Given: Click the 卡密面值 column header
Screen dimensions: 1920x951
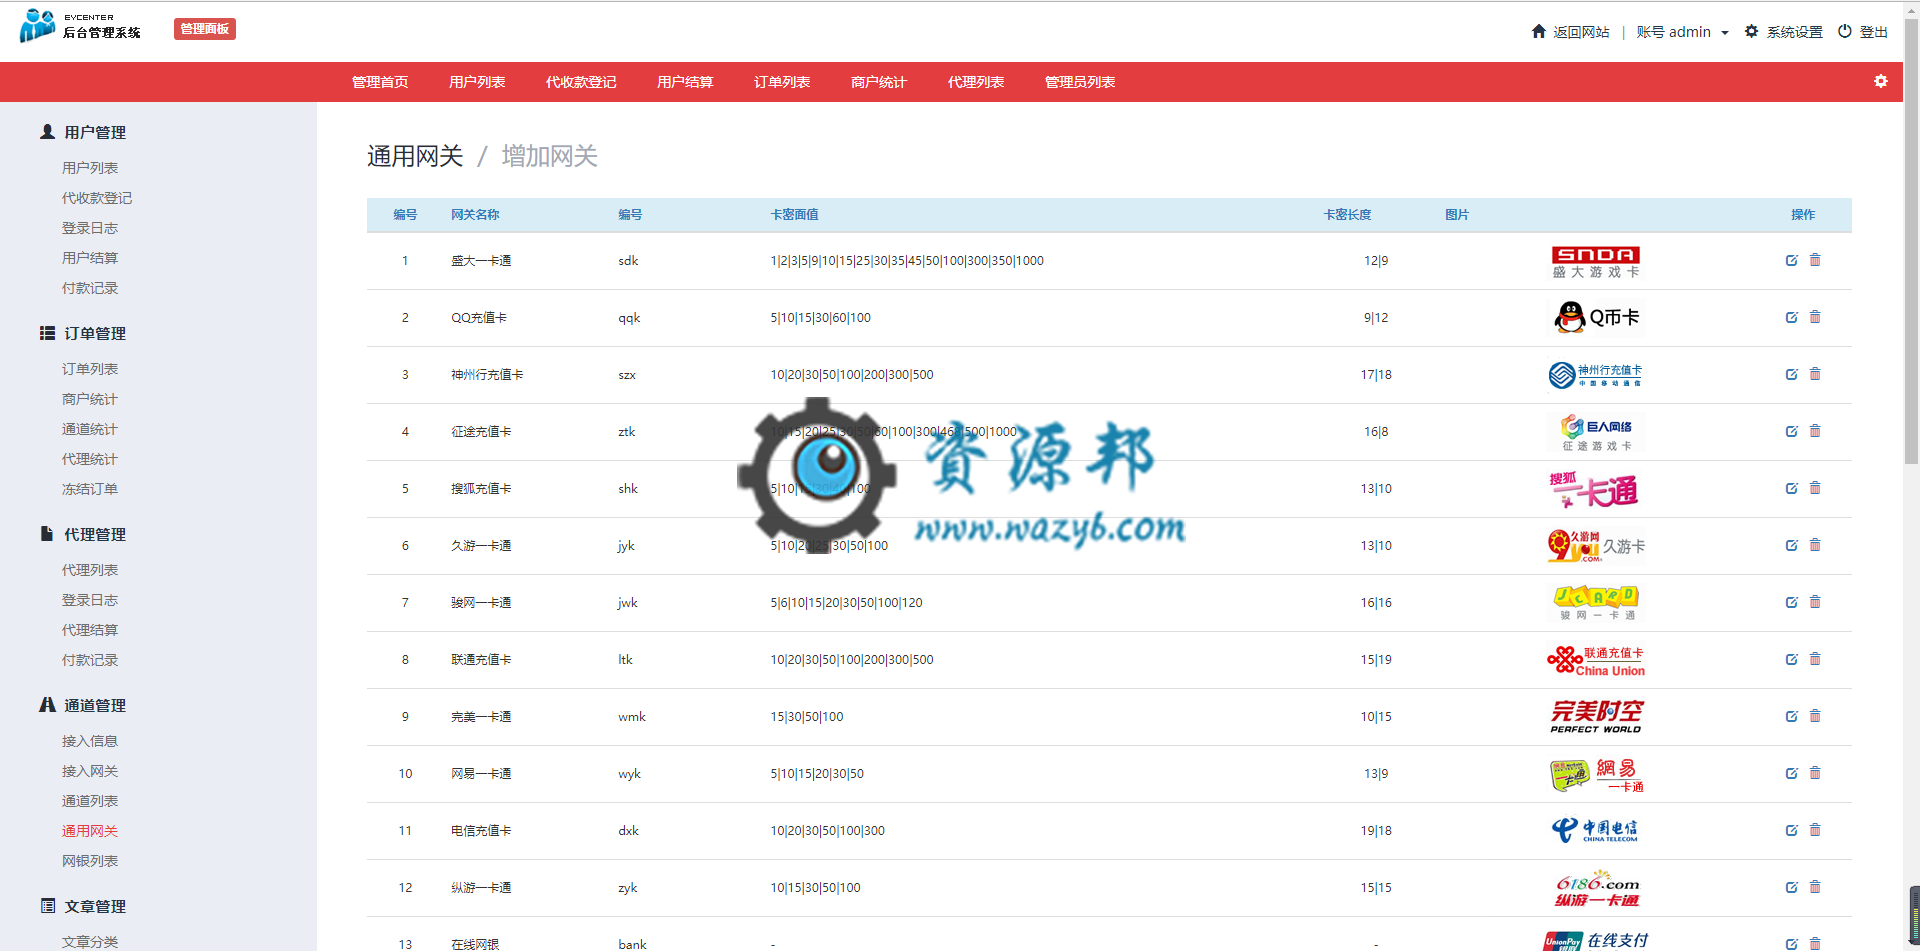Looking at the screenshot, I should 794,215.
